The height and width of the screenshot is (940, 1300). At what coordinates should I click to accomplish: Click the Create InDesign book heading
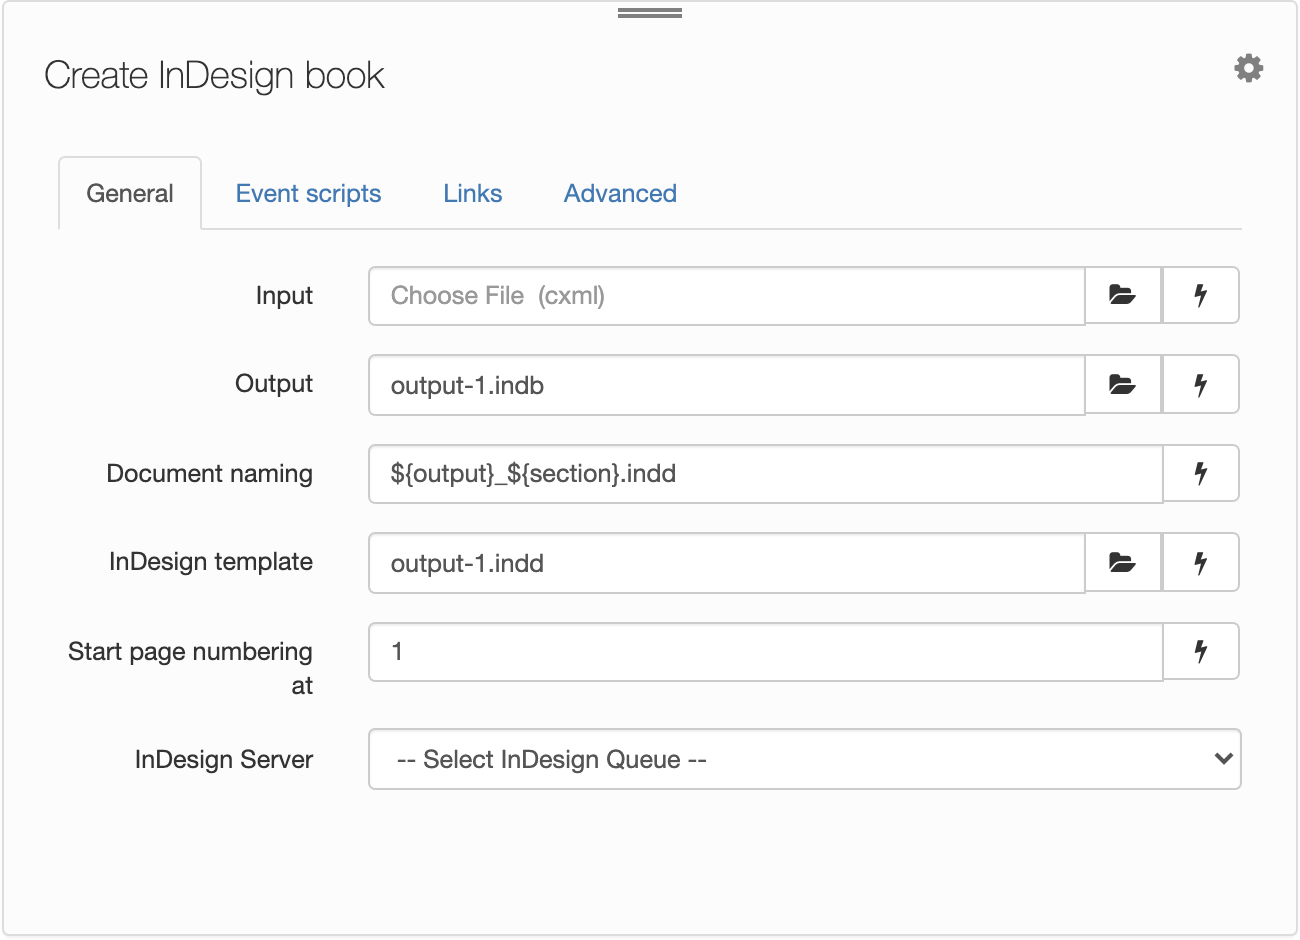pos(214,76)
